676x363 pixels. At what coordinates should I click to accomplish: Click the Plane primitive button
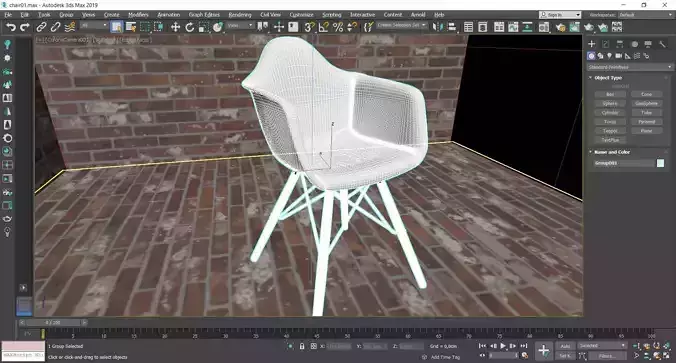click(646, 131)
